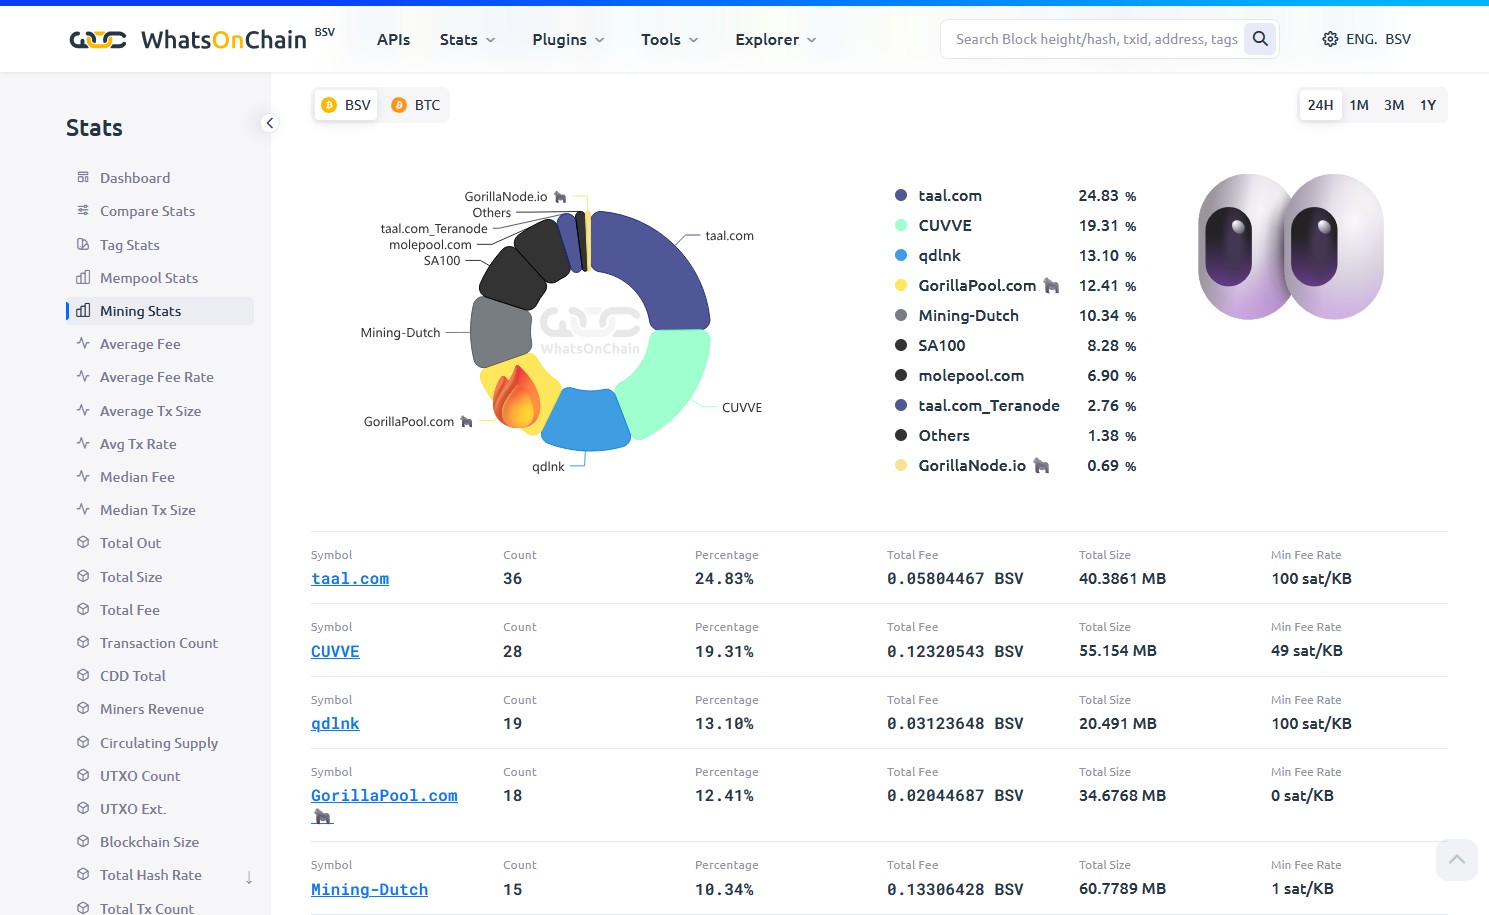Click the mint-green CUVVE donut slice
Image resolution: width=1489 pixels, height=915 pixels.
coord(670,380)
